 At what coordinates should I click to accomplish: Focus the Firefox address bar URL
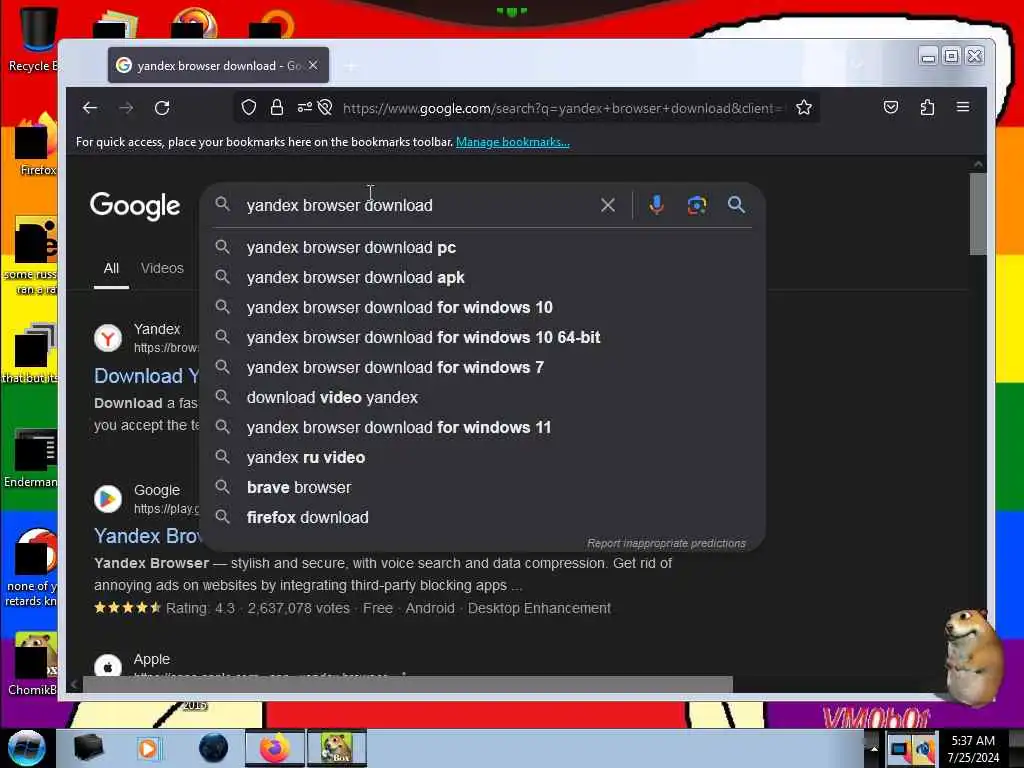[x=562, y=108]
